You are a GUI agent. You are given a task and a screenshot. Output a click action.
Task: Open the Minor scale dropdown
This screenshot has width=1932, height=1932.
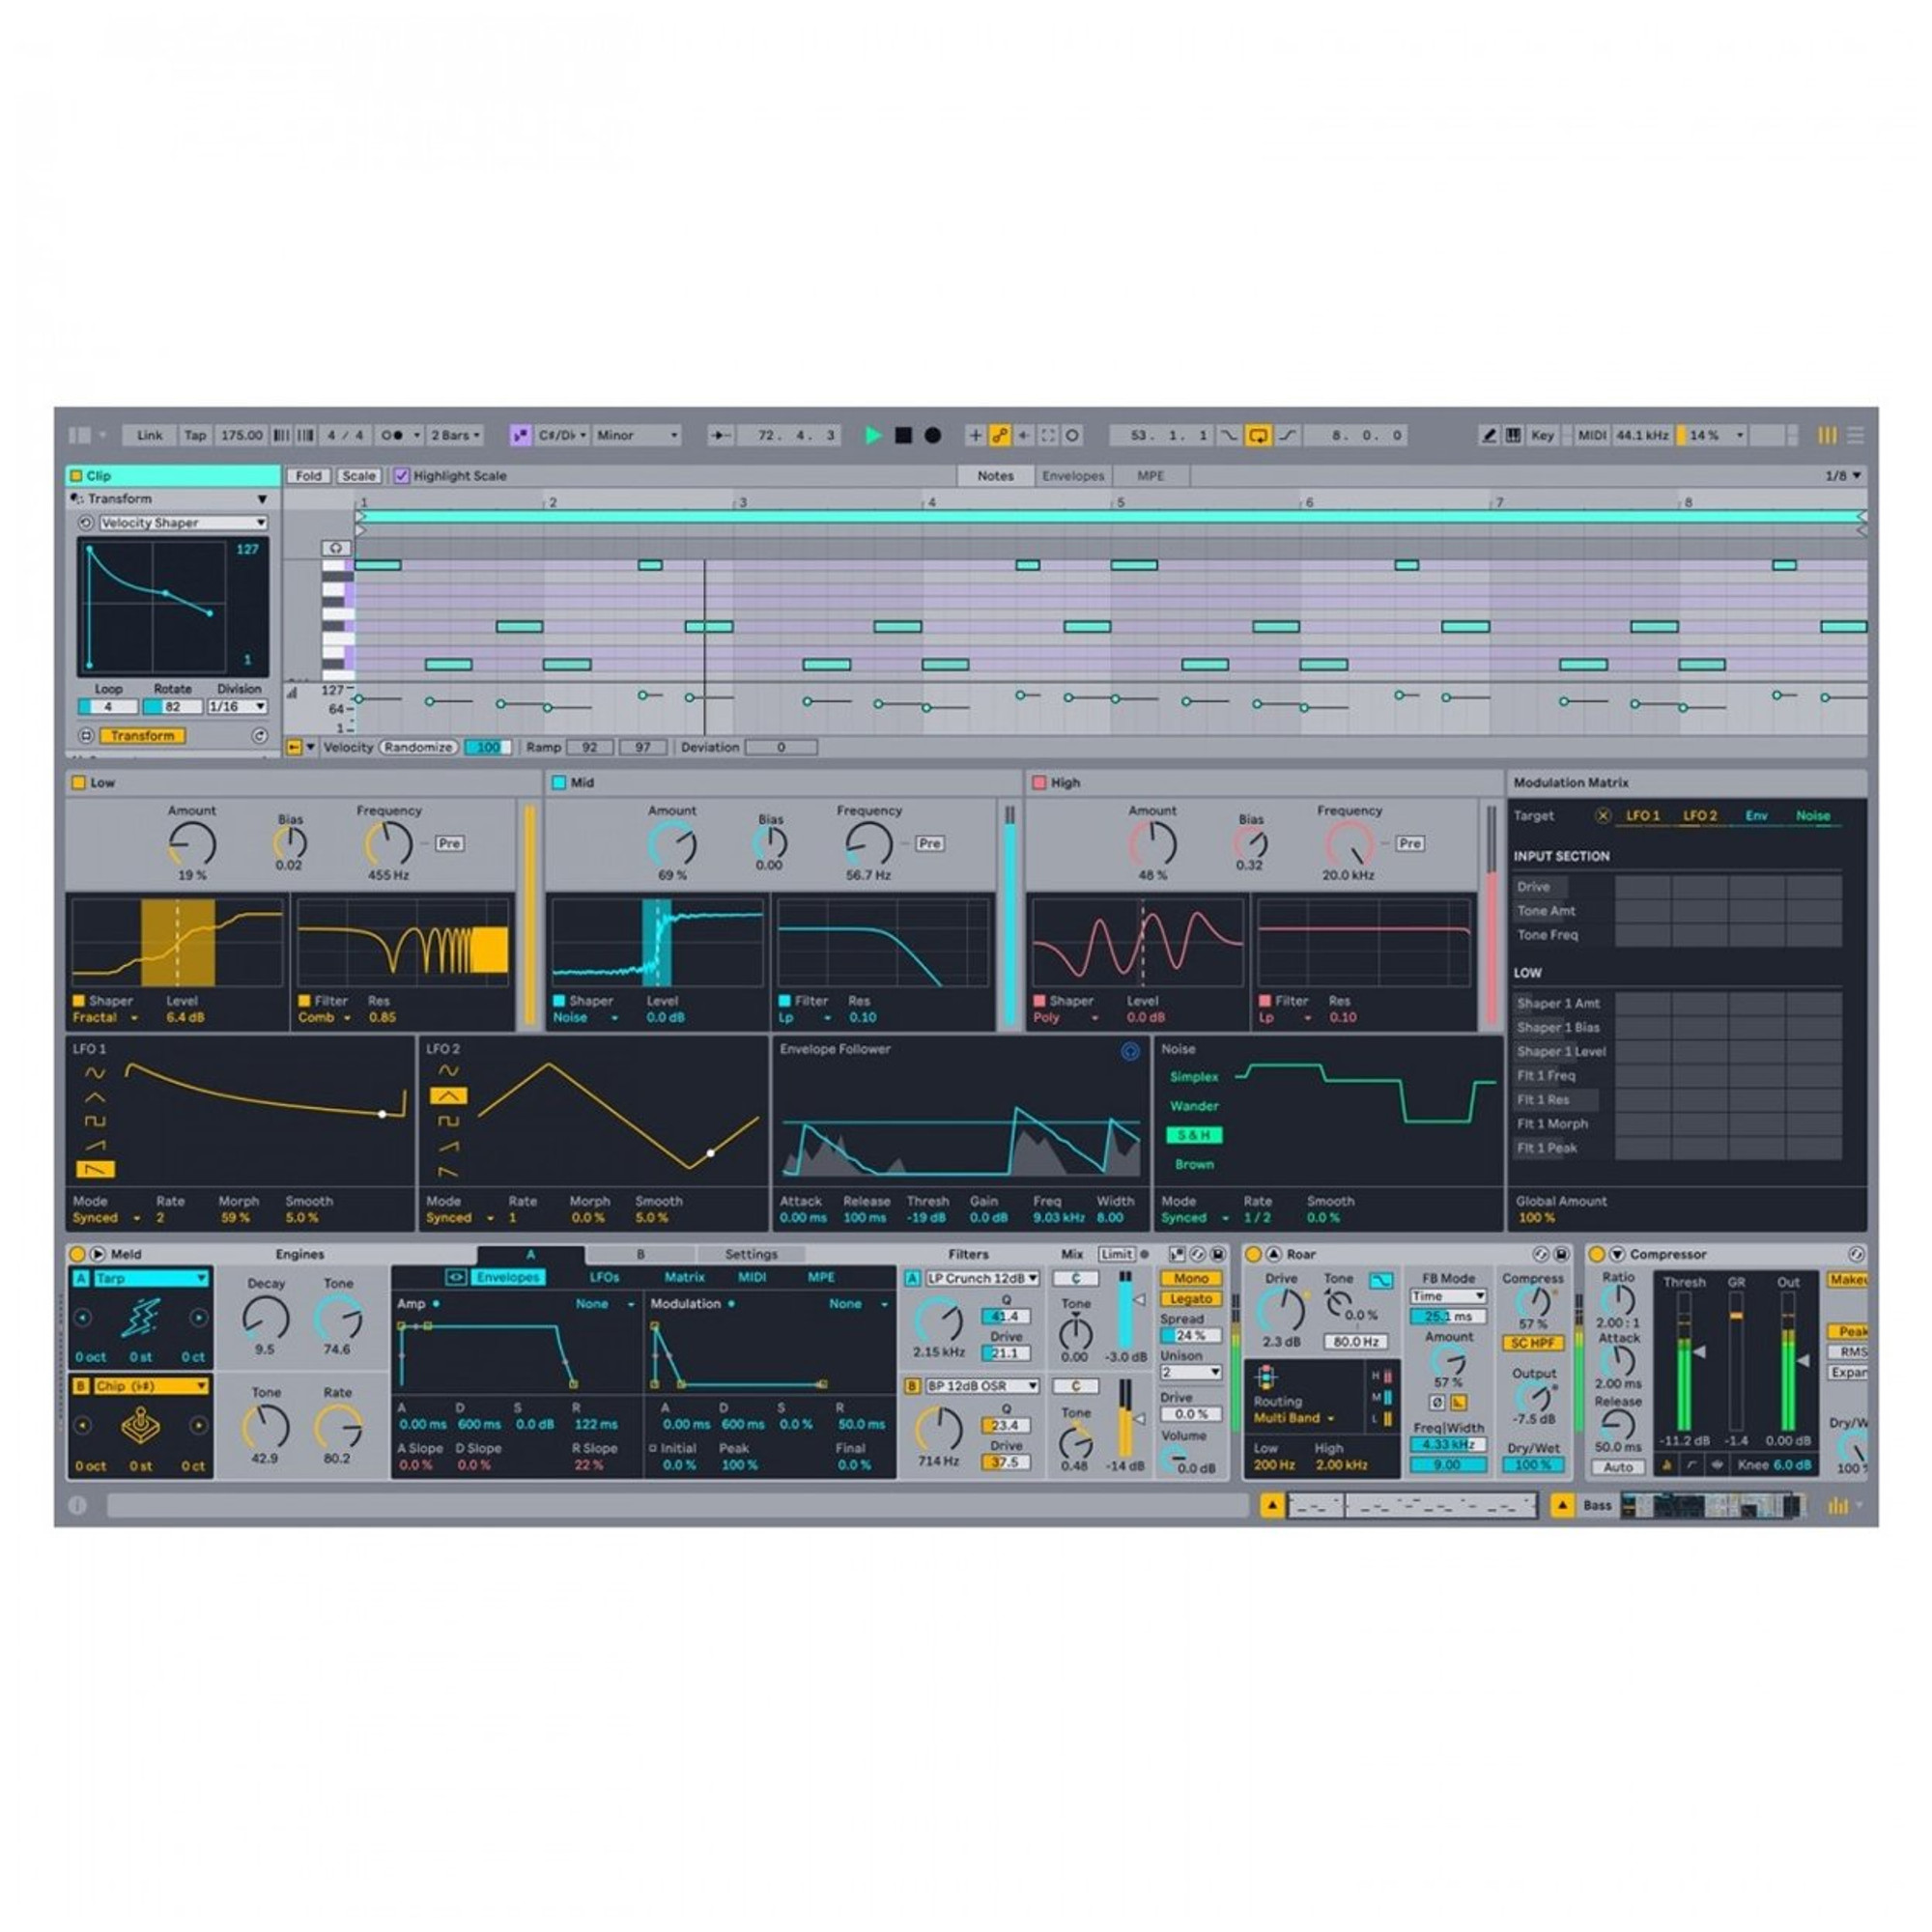click(637, 435)
